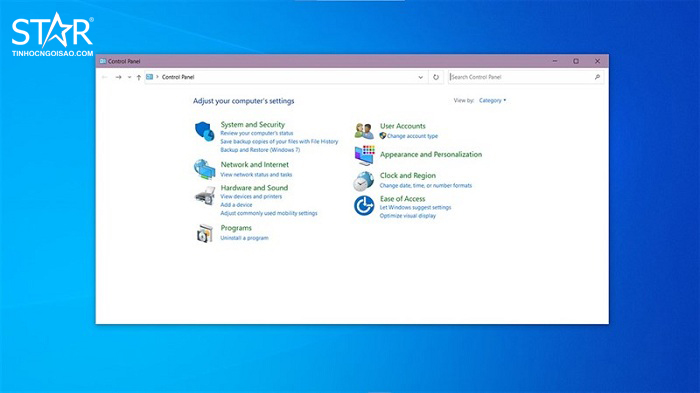Click View devices and printers

tap(251, 196)
